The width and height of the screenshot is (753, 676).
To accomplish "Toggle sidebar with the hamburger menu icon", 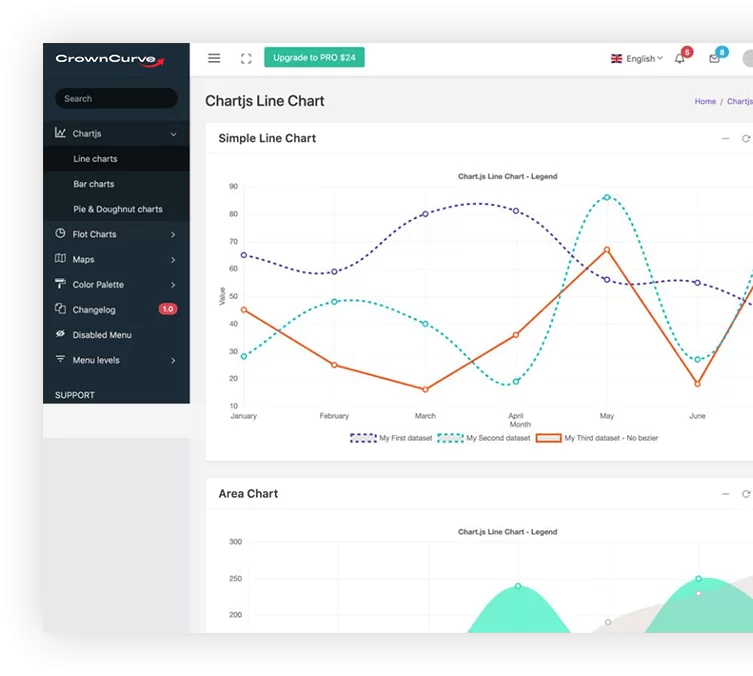I will pos(214,58).
